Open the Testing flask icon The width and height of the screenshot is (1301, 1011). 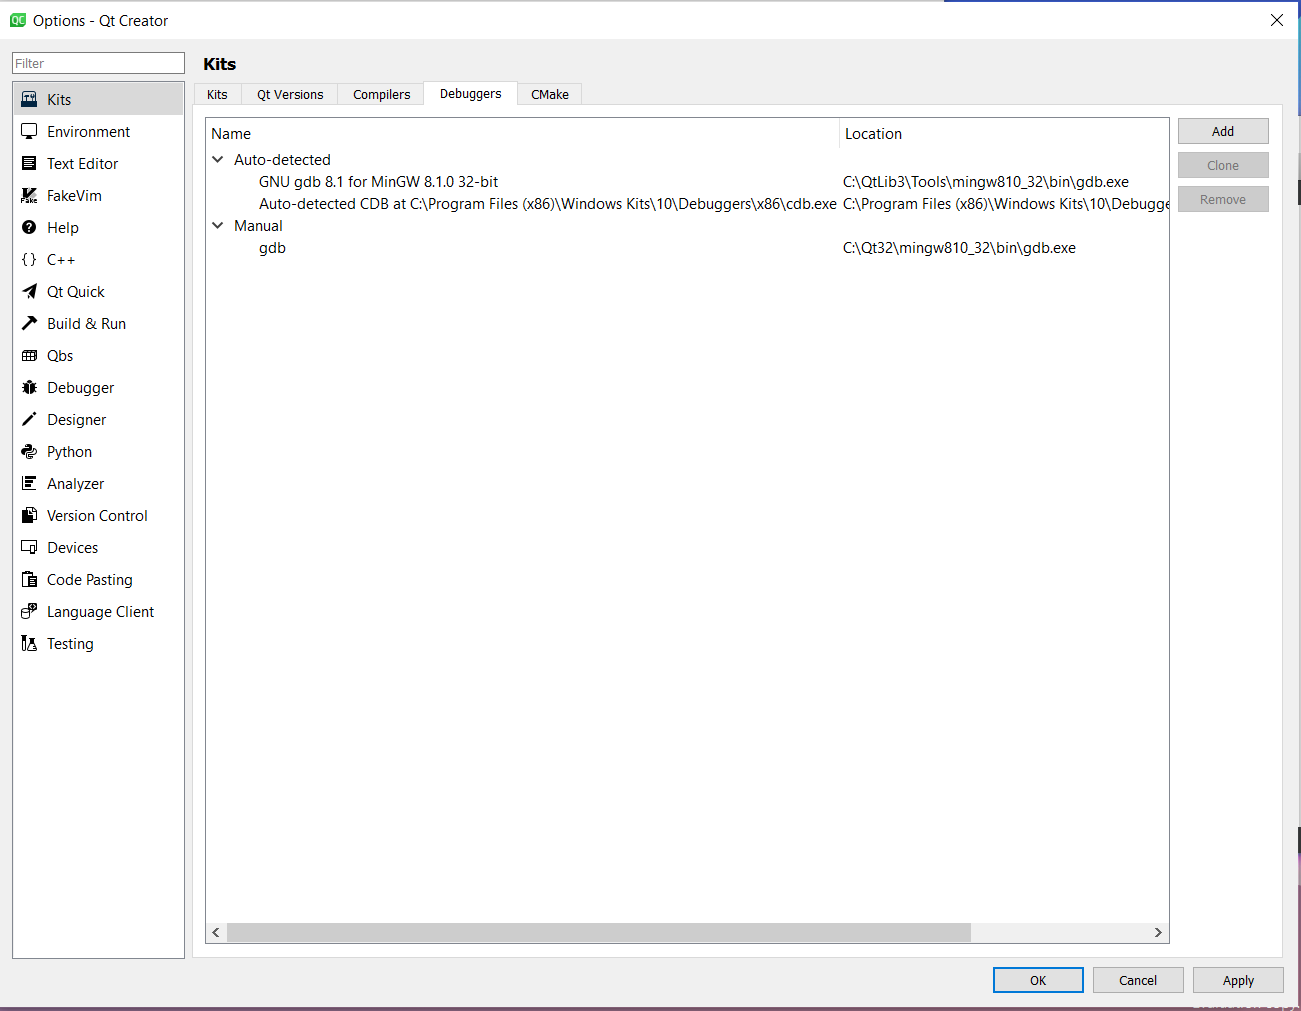click(29, 644)
